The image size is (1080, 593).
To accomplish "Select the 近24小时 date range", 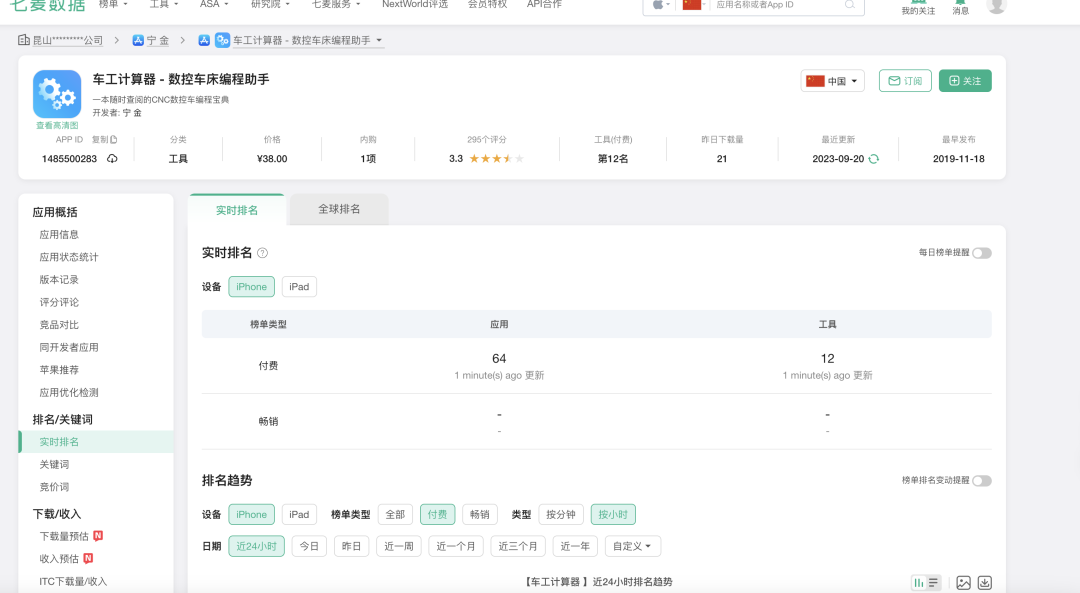I will pyautogui.click(x=256, y=546).
